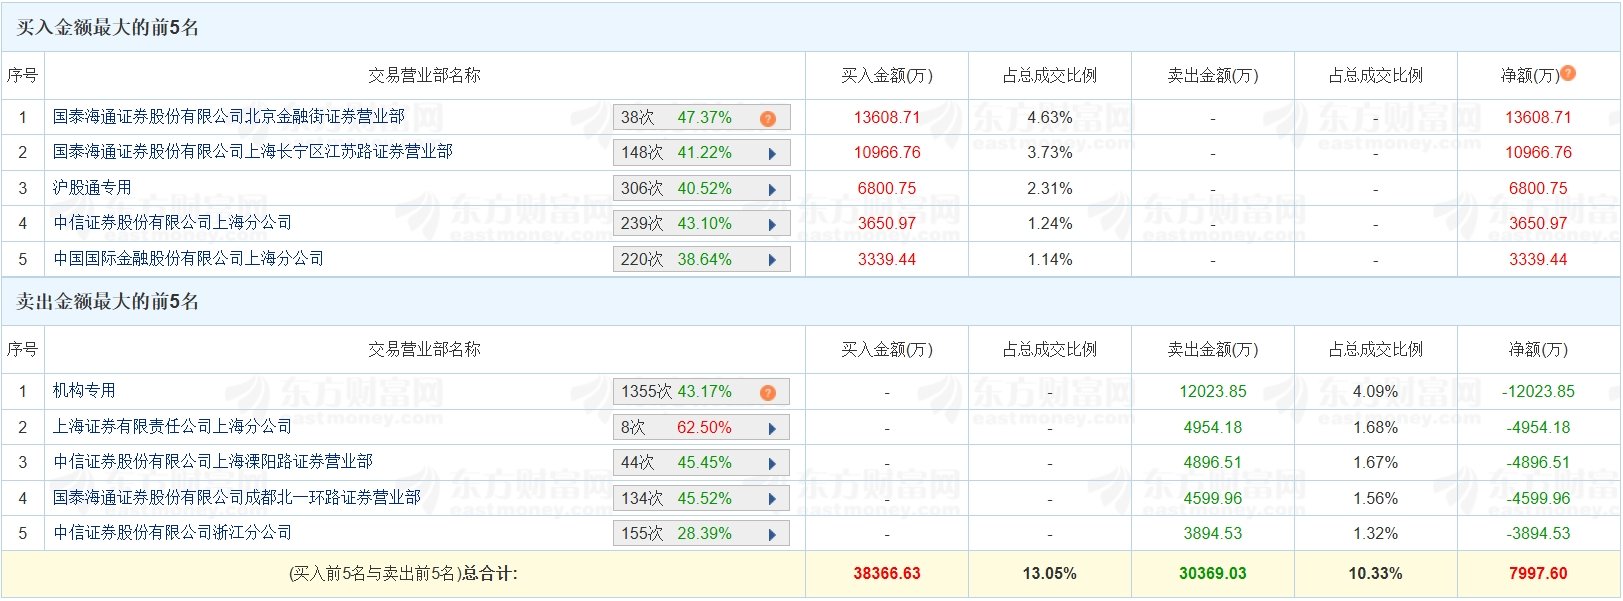
Task: Open 国泰海通证券北京金融街证券营业部 link
Action: tap(229, 117)
